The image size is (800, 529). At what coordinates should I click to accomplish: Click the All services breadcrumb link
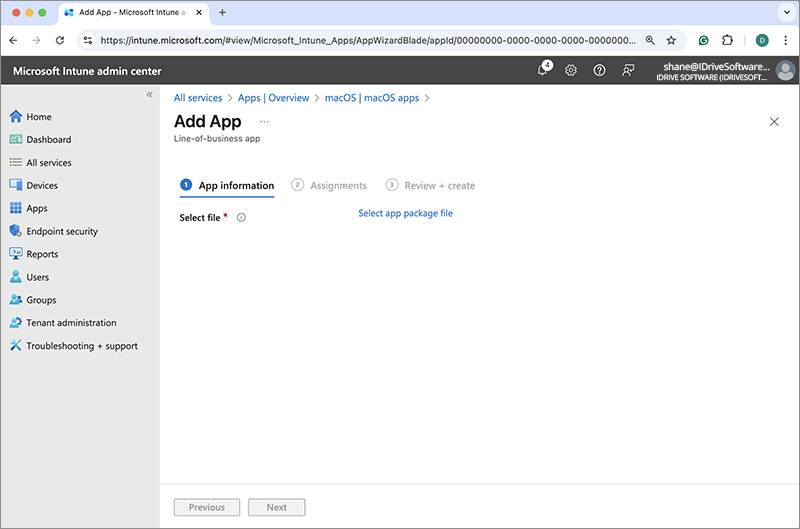click(198, 98)
